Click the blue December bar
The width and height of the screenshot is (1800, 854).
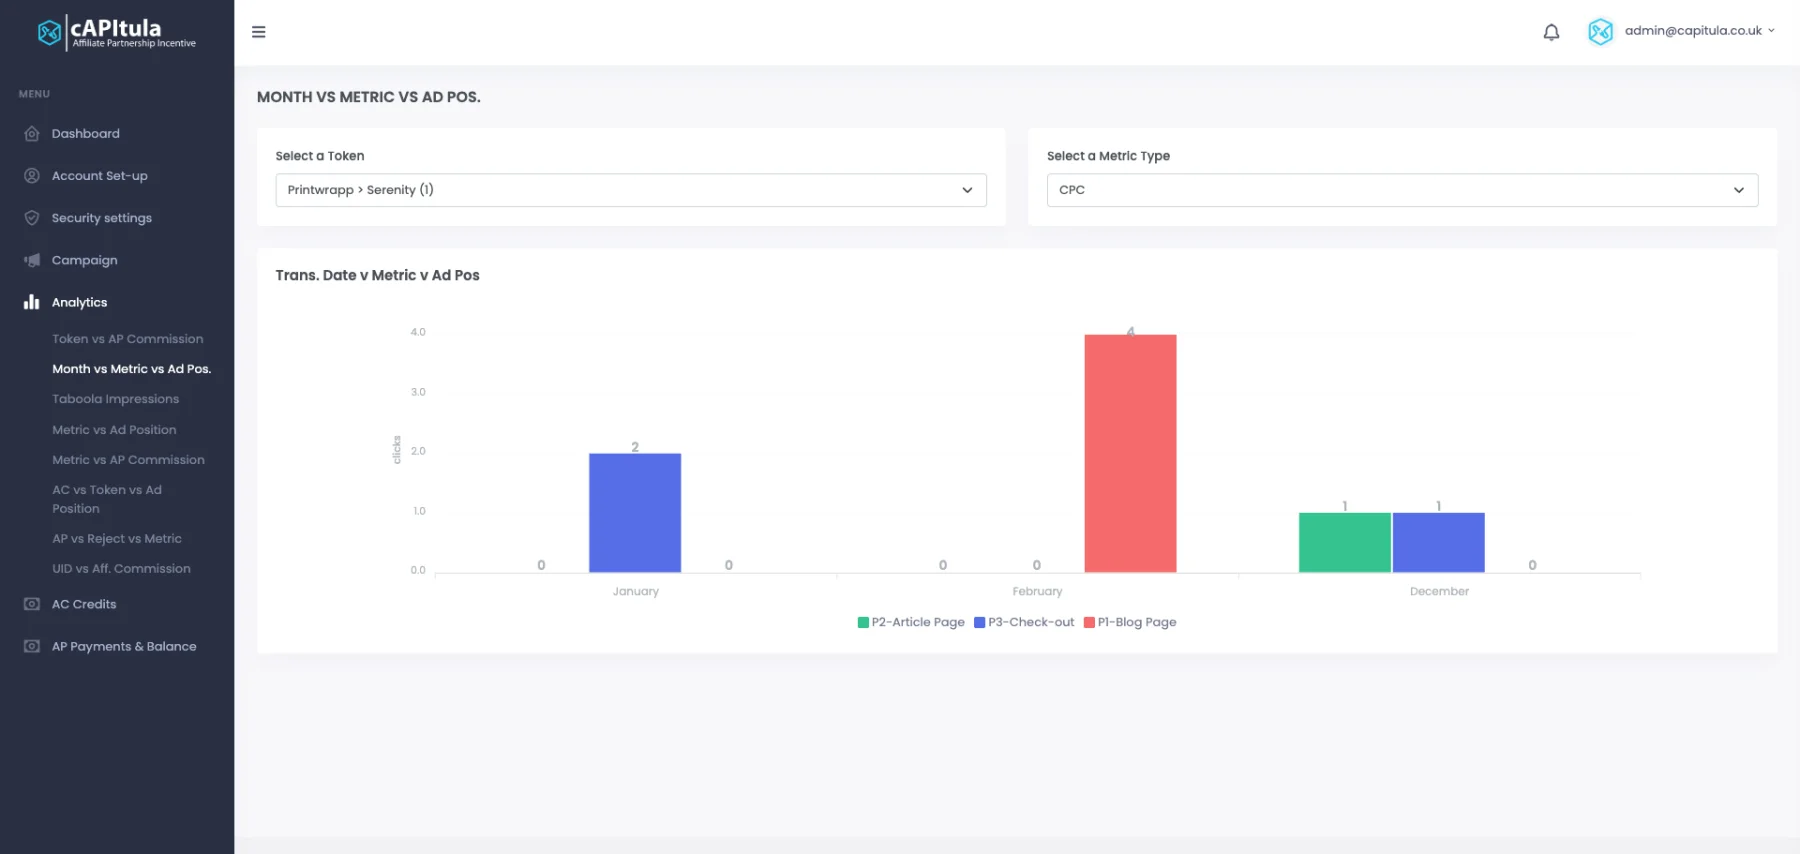1438,543
